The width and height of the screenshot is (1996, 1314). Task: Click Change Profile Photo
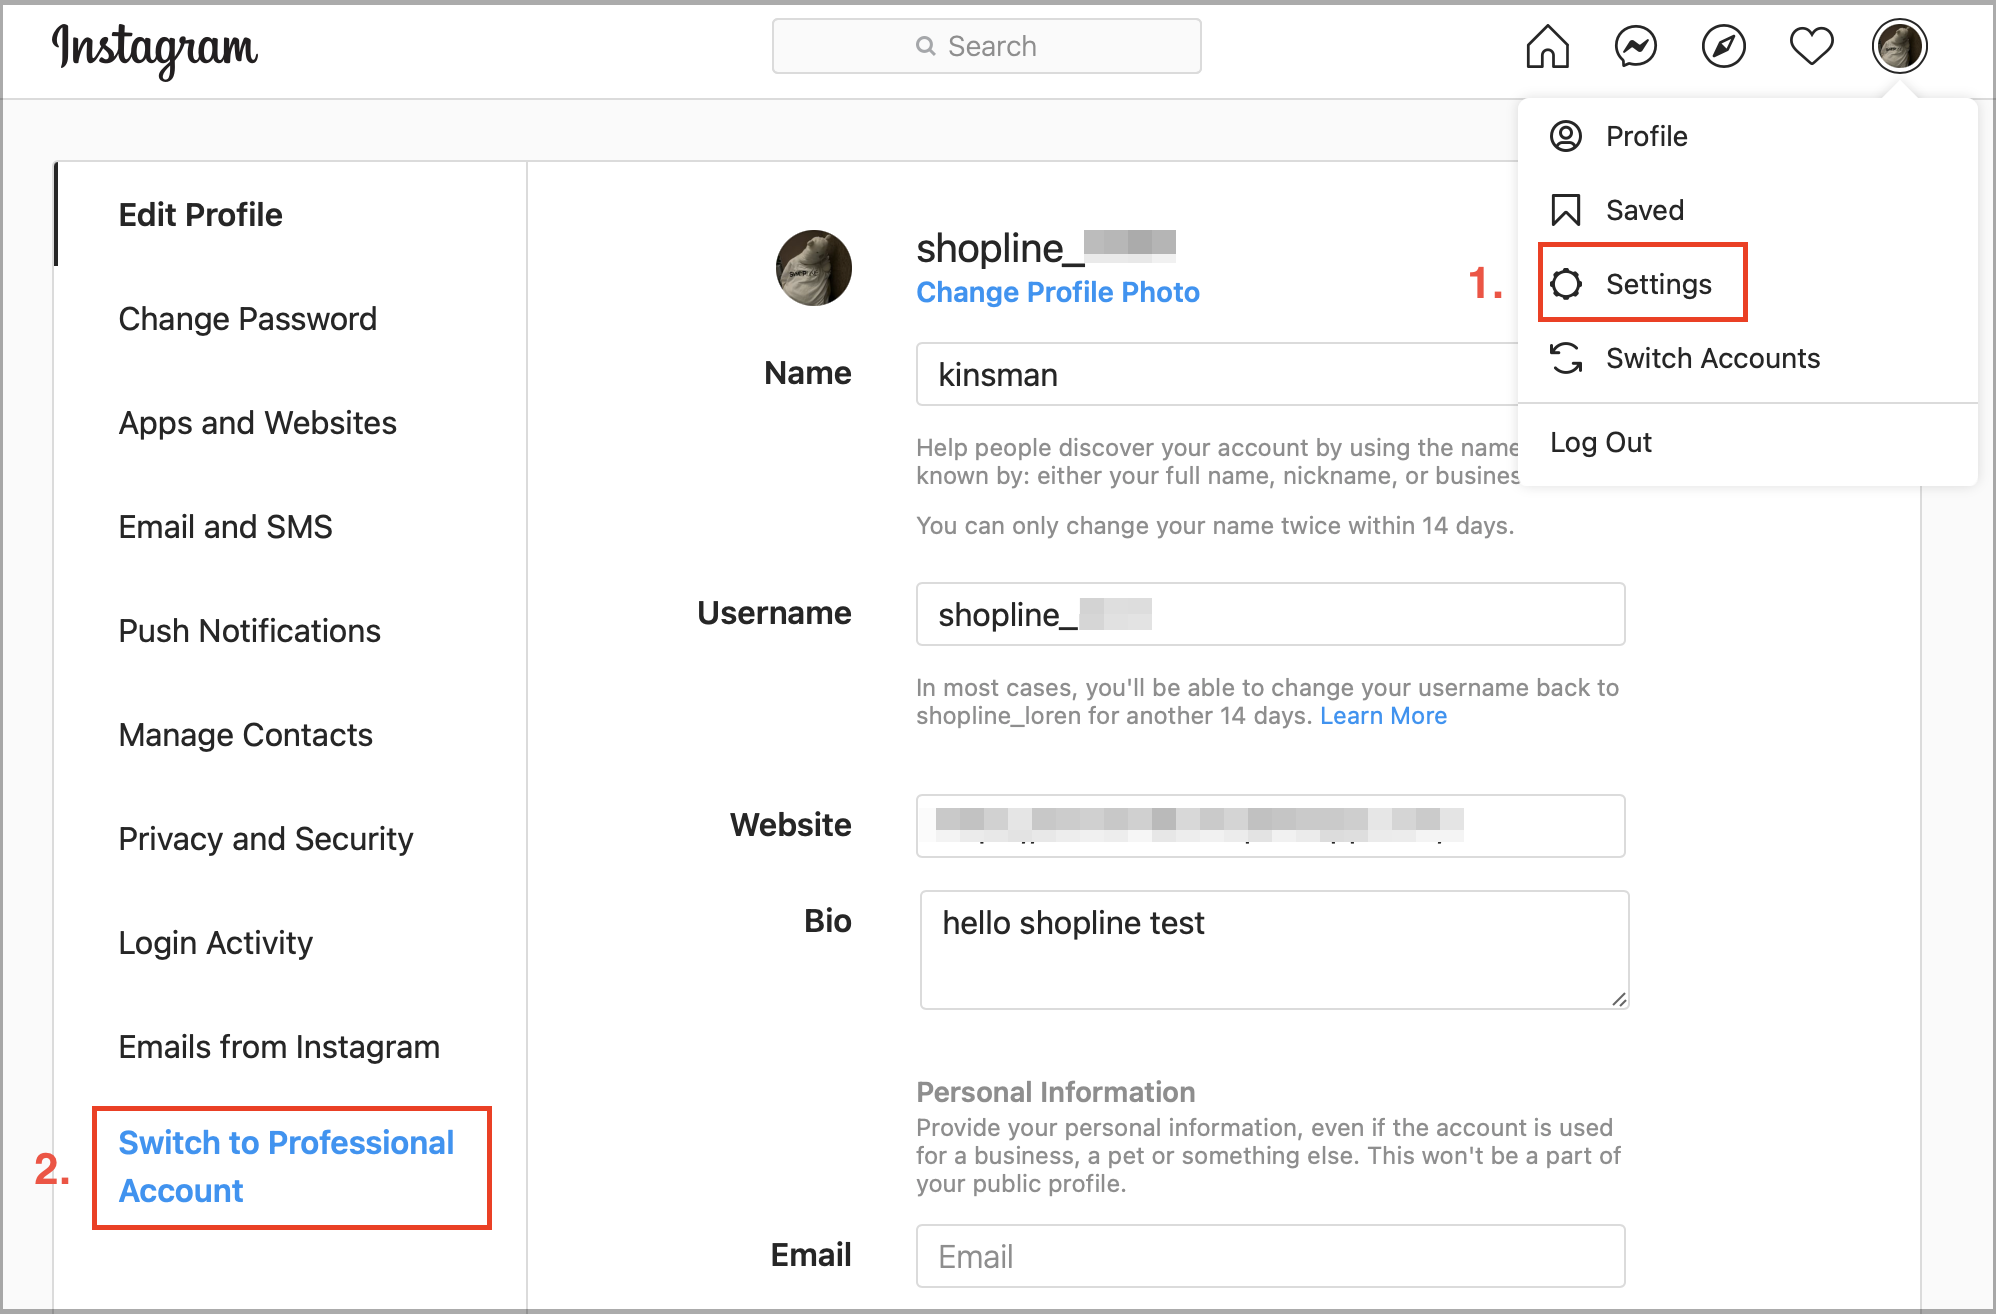(x=1057, y=292)
